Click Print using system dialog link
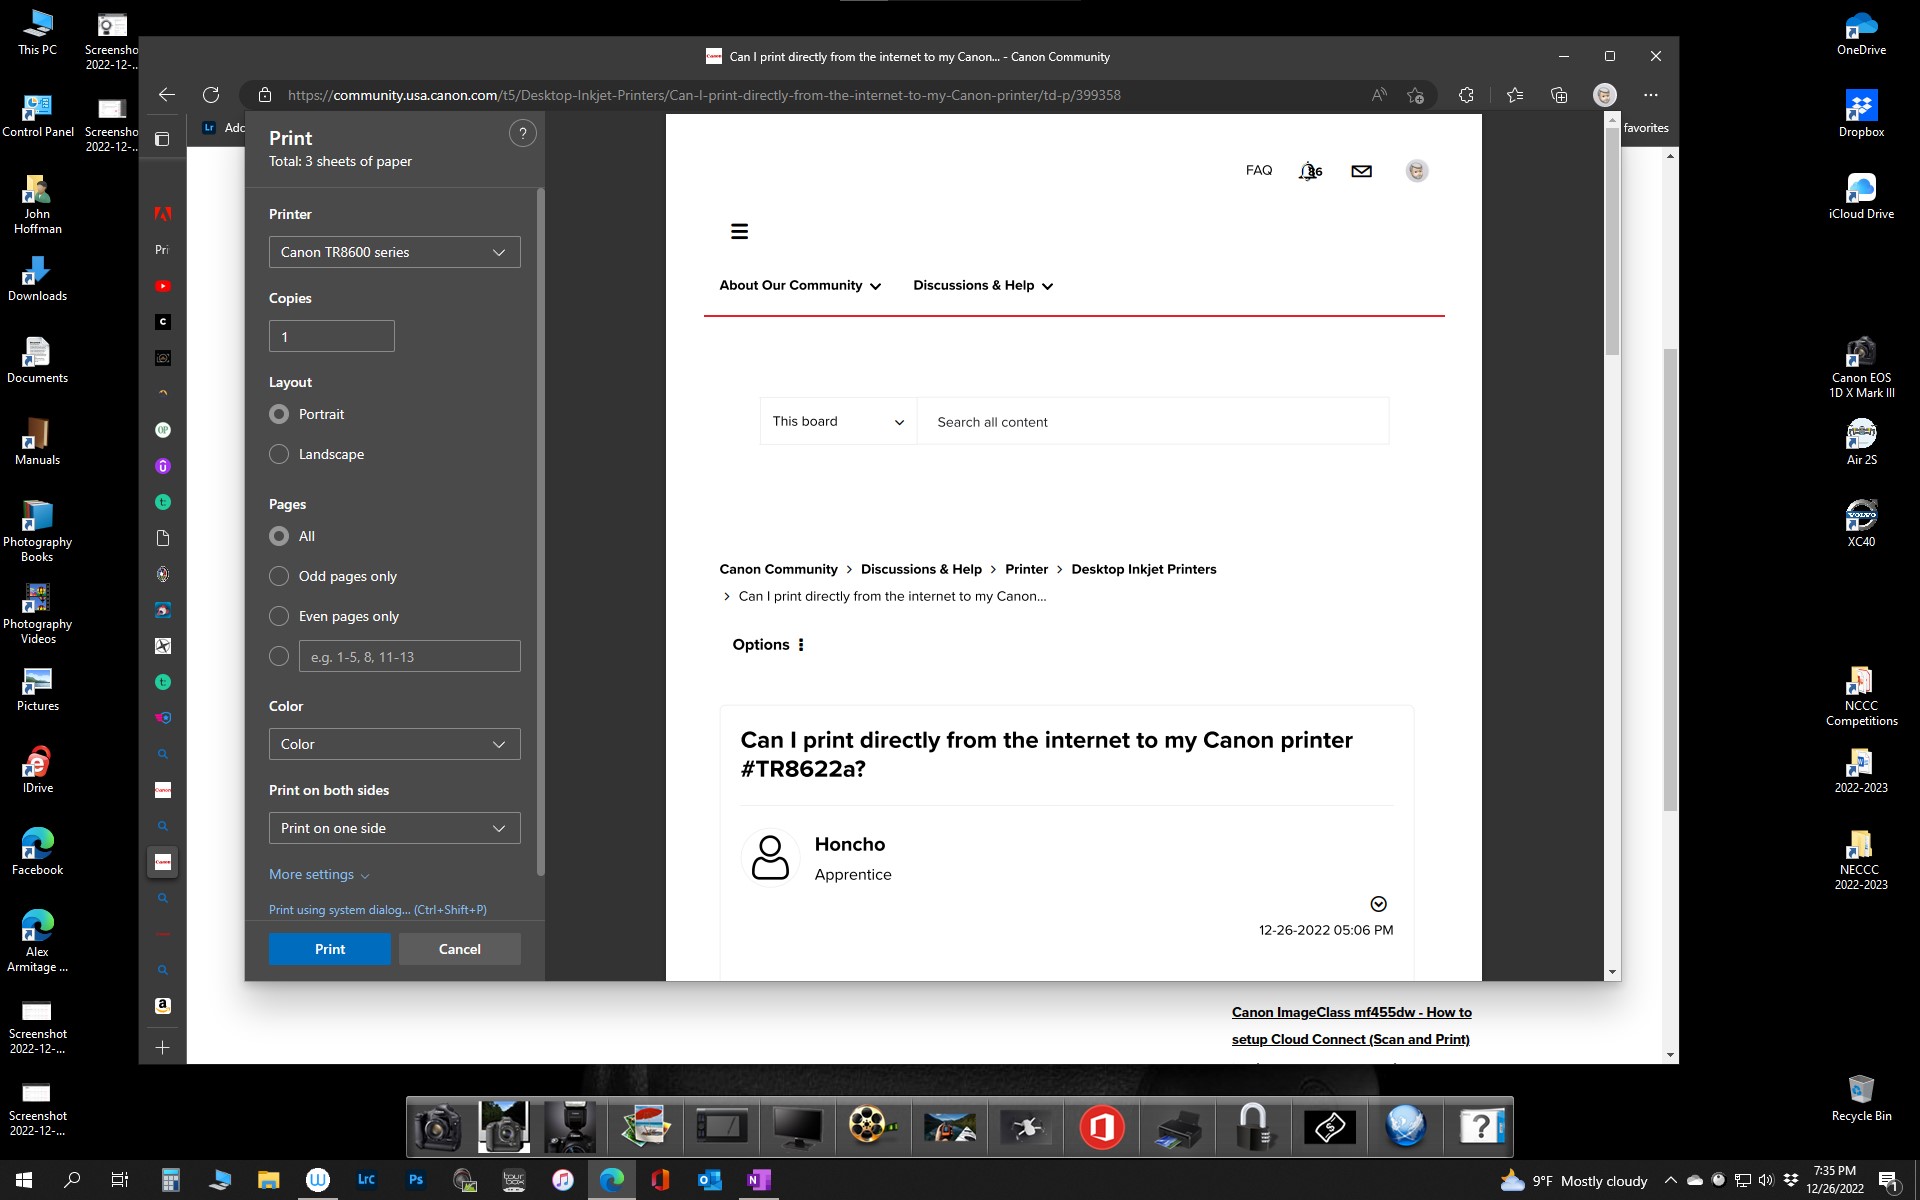This screenshot has height=1200, width=1920. (377, 910)
